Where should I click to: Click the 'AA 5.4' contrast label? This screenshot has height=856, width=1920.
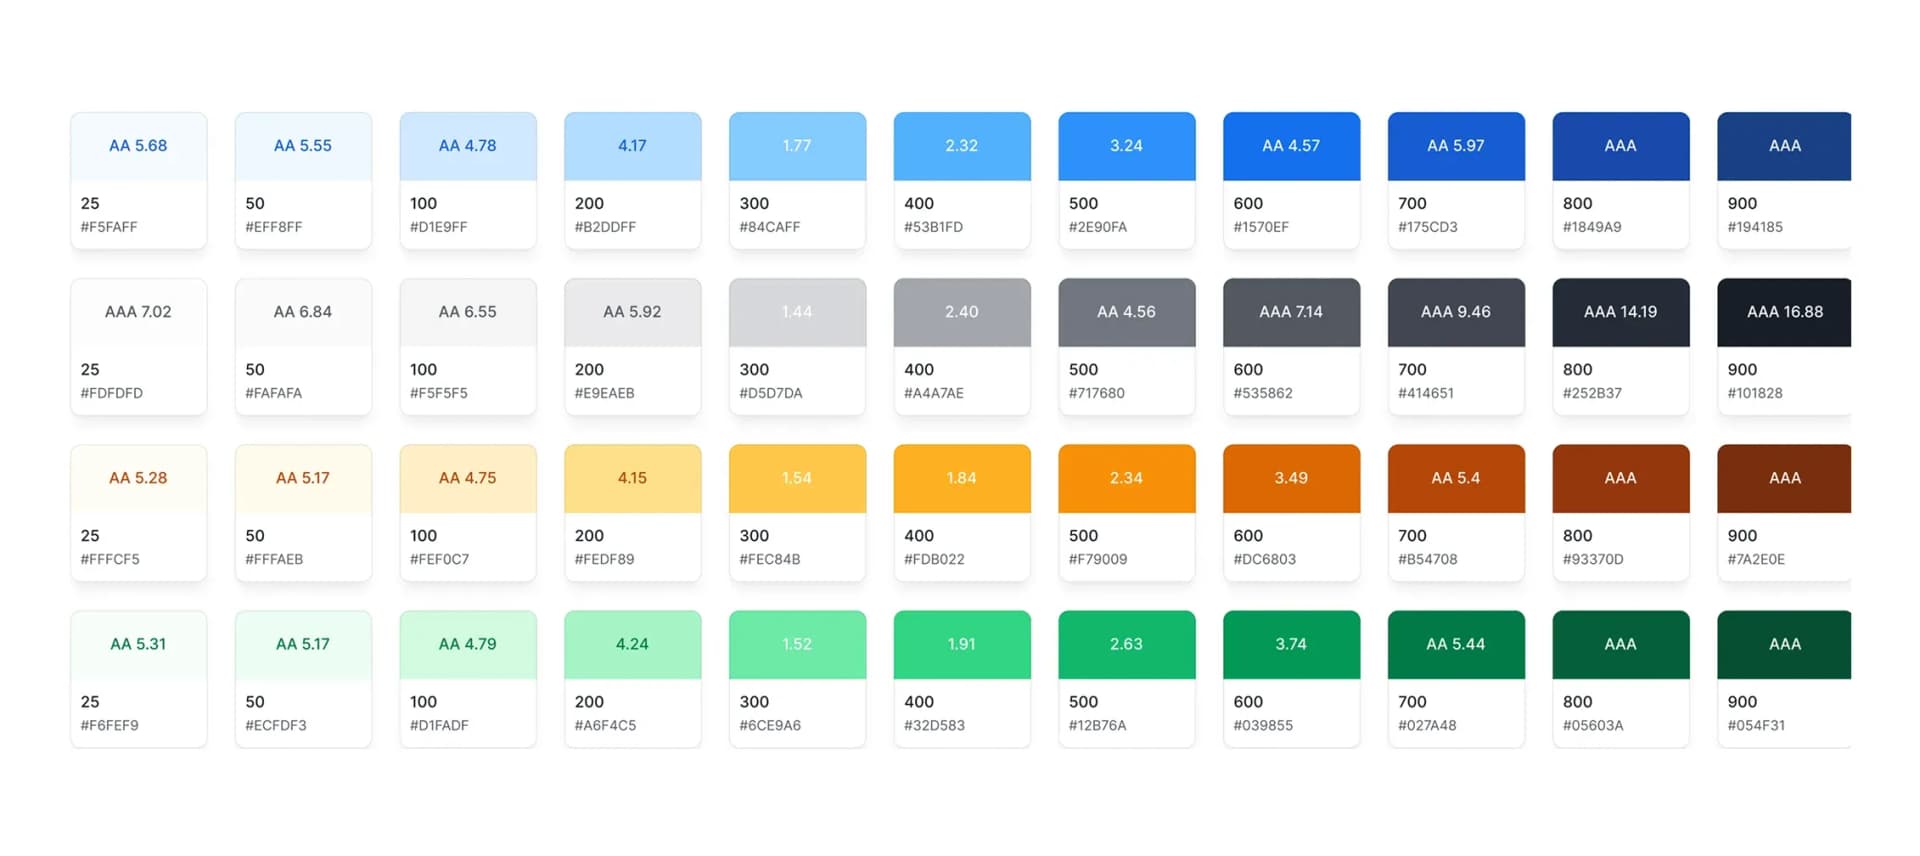(x=1456, y=478)
